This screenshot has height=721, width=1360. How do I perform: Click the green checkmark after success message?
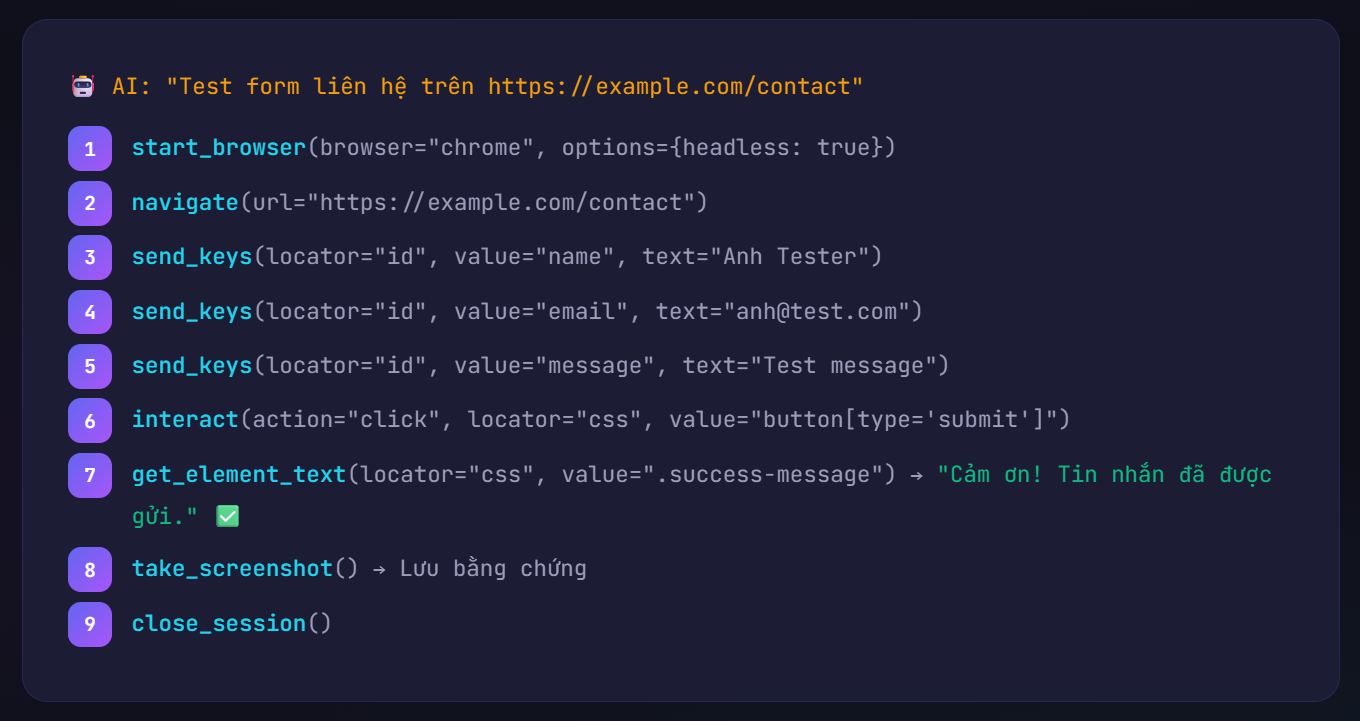(228, 516)
